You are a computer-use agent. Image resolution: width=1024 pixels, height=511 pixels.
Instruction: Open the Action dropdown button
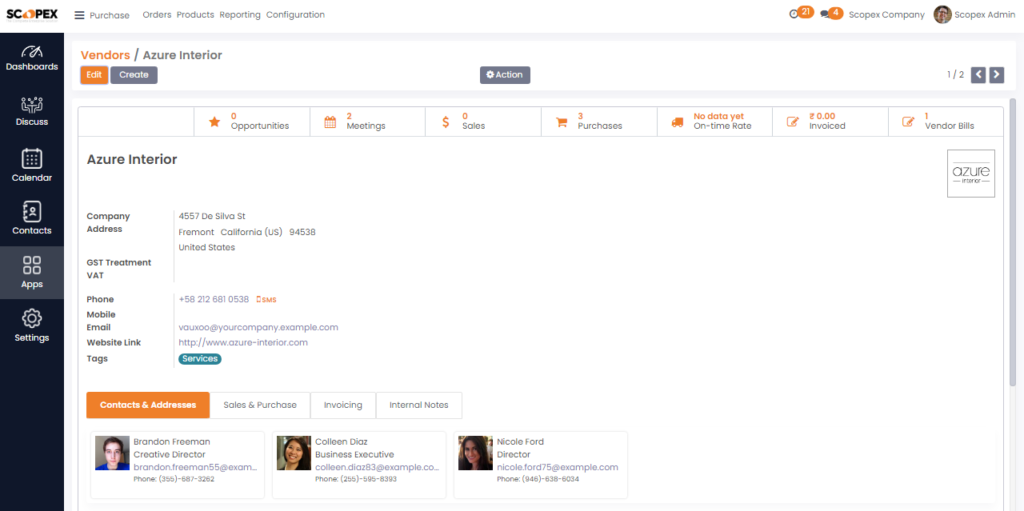click(x=505, y=74)
